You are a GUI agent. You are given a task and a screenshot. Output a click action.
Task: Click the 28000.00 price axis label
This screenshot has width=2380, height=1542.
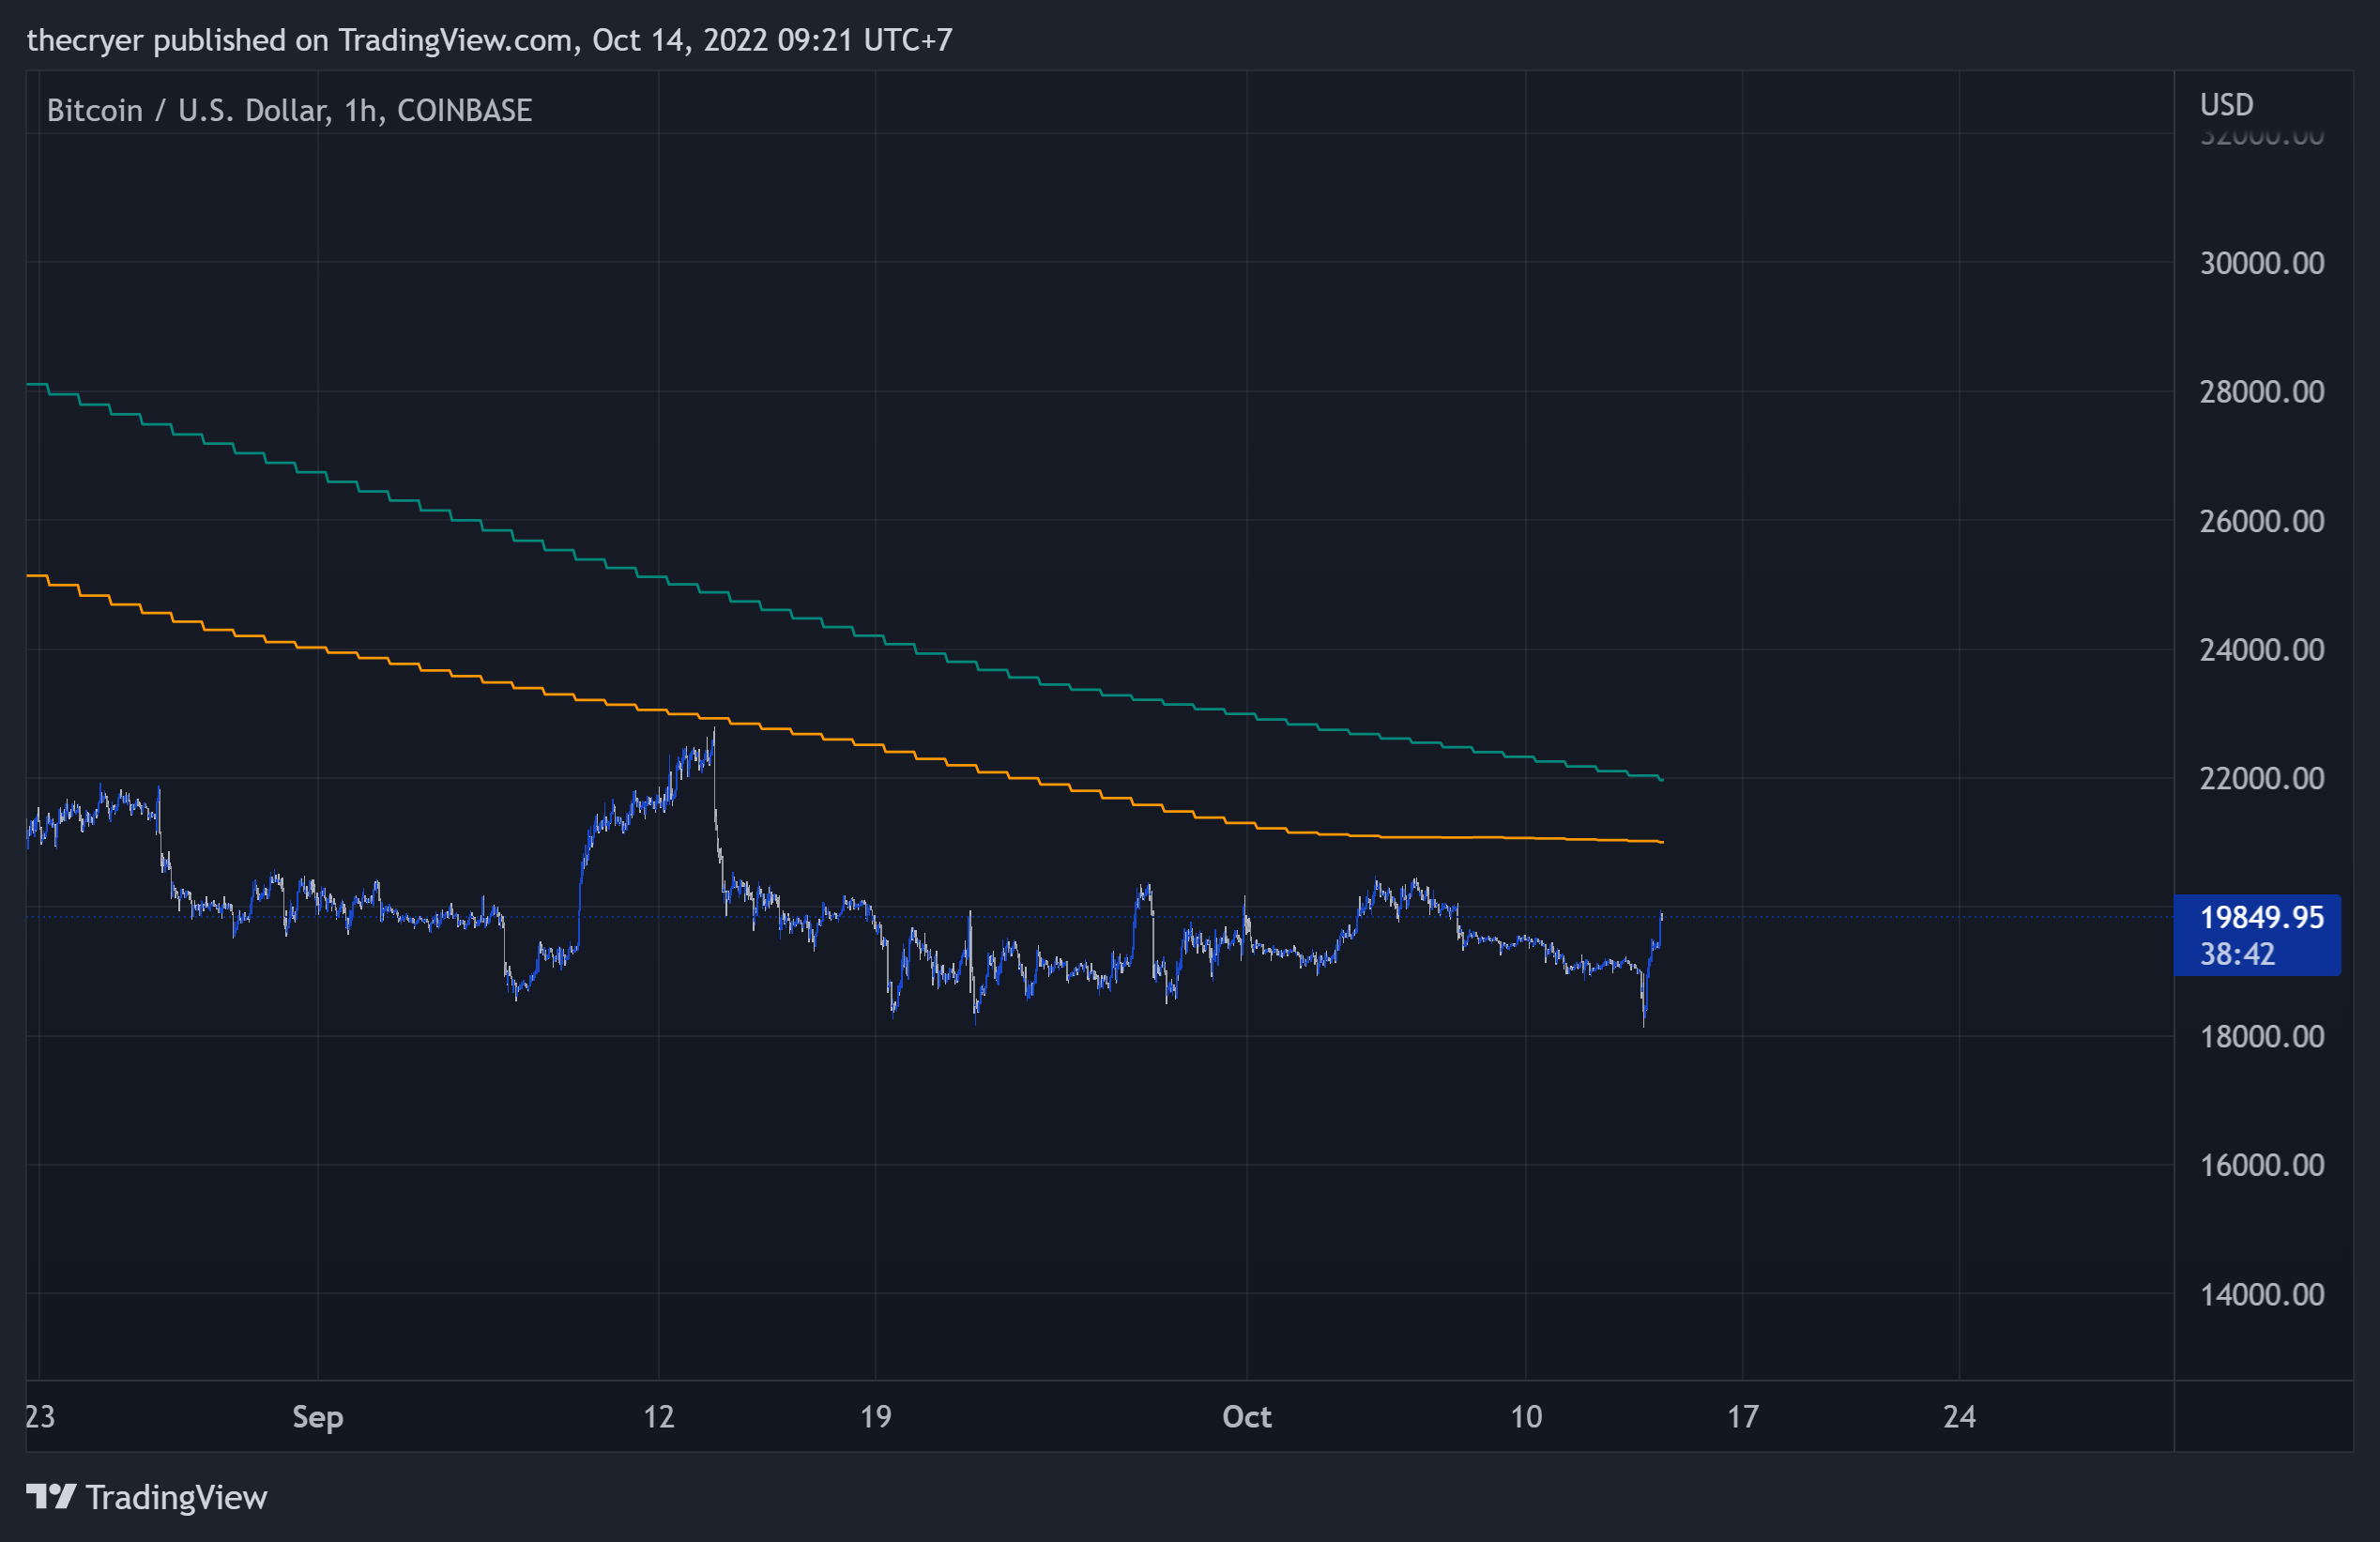click(2262, 392)
